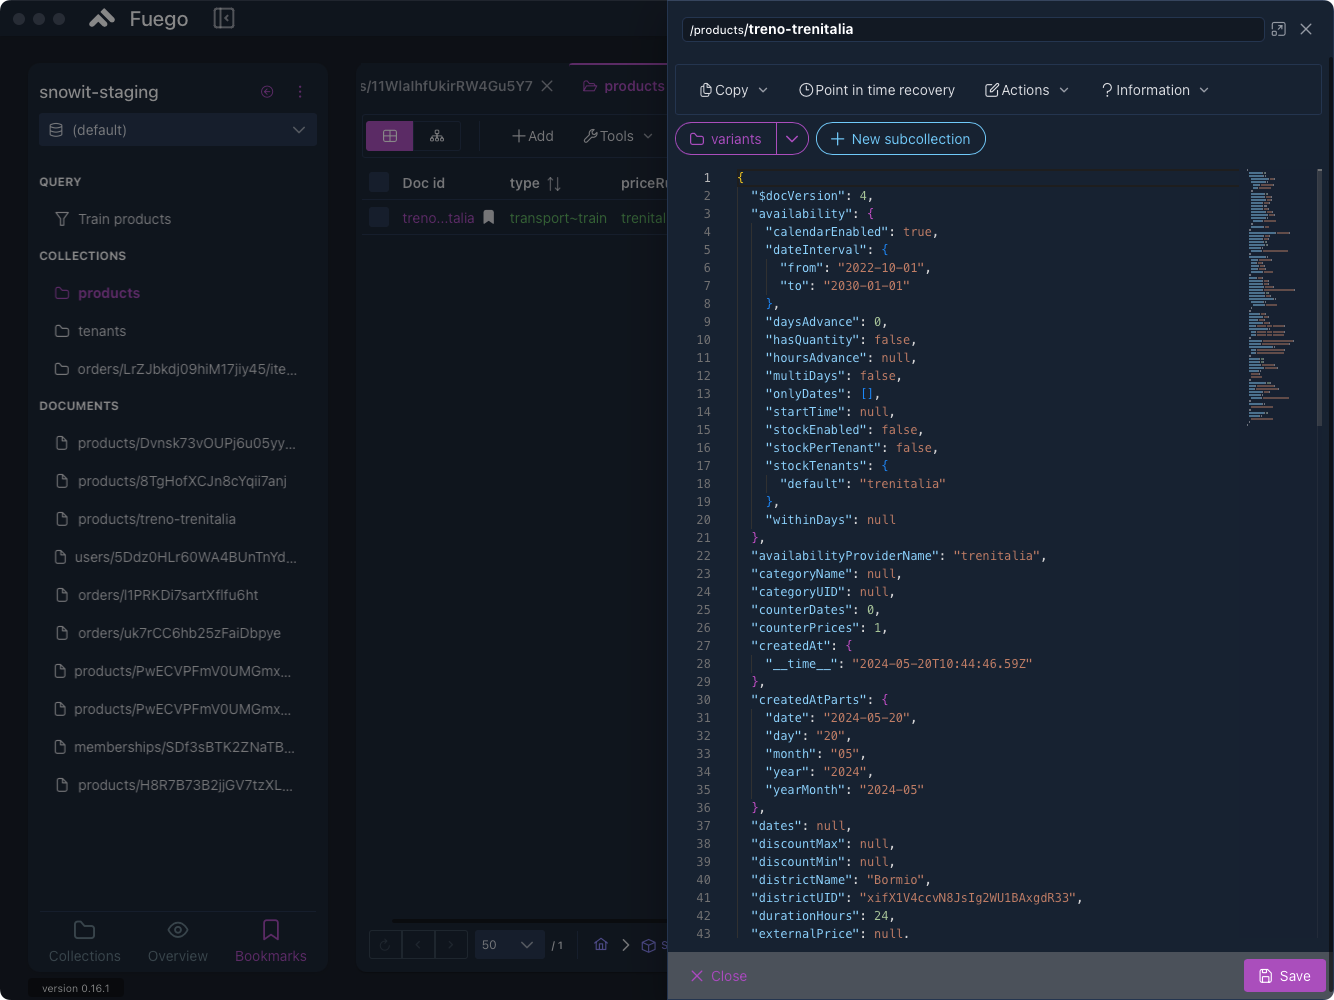This screenshot has height=1000, width=1334.
Task: Click the "districtName" value "Bormio"
Action: 895,880
